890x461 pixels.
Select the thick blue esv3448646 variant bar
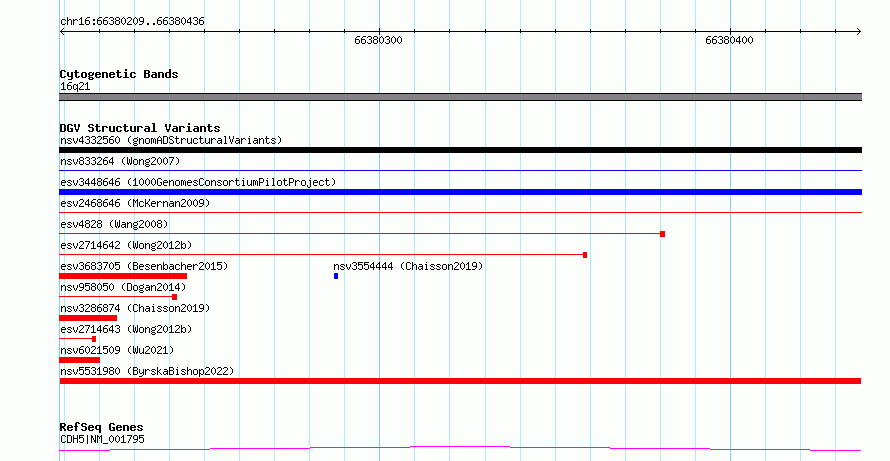(460, 192)
